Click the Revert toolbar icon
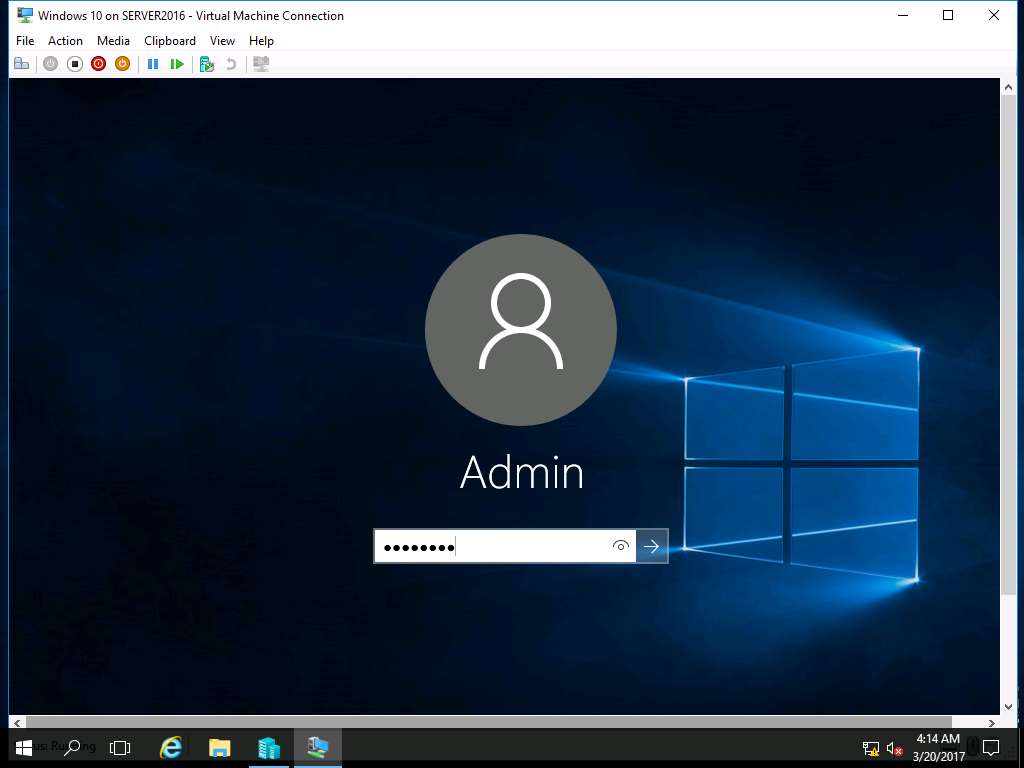The height and width of the screenshot is (768, 1024). point(231,64)
